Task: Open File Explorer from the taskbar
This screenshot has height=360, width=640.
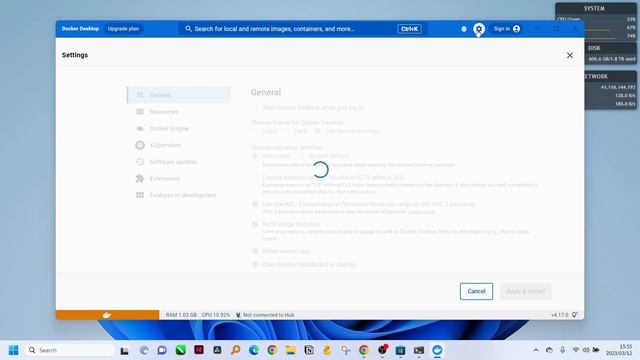Action: [291, 350]
